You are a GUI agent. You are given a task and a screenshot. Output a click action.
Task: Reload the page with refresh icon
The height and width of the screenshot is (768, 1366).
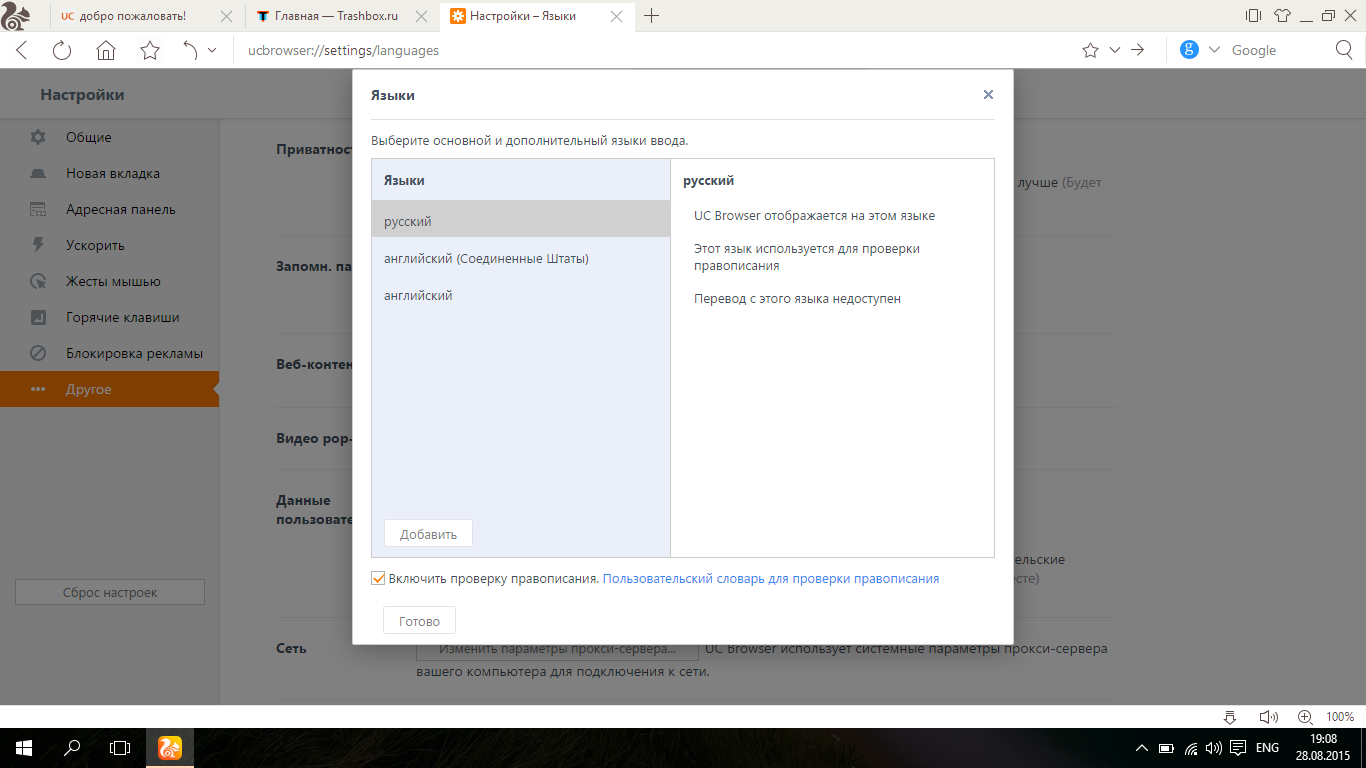coord(62,51)
